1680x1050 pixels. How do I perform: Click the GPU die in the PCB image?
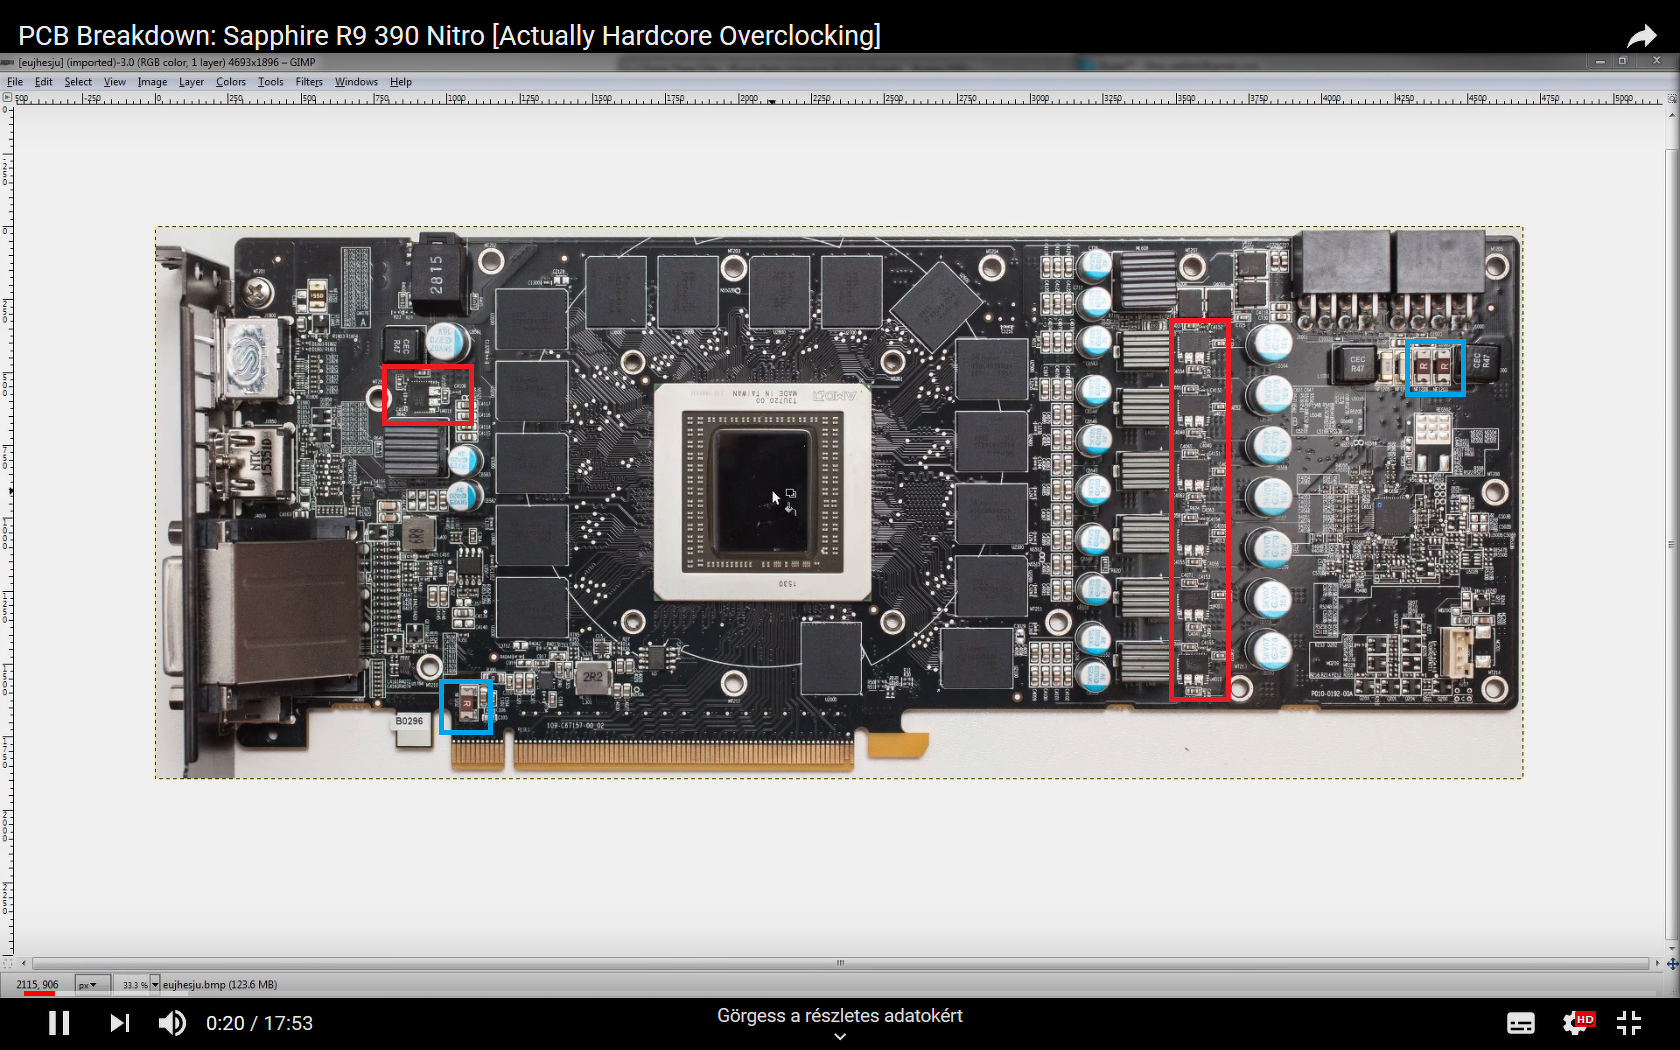[762, 492]
